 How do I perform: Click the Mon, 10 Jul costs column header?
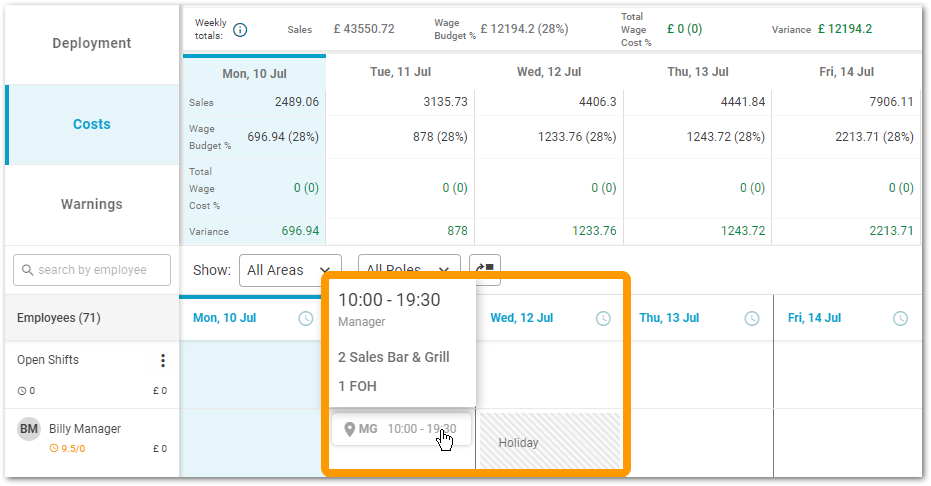pyautogui.click(x=253, y=72)
